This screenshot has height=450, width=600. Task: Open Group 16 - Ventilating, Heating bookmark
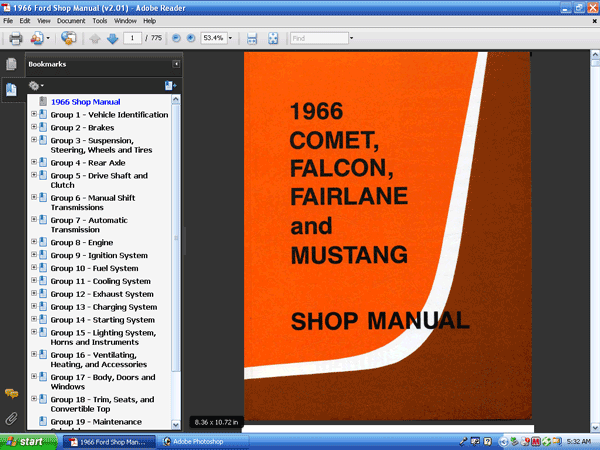click(x=99, y=359)
